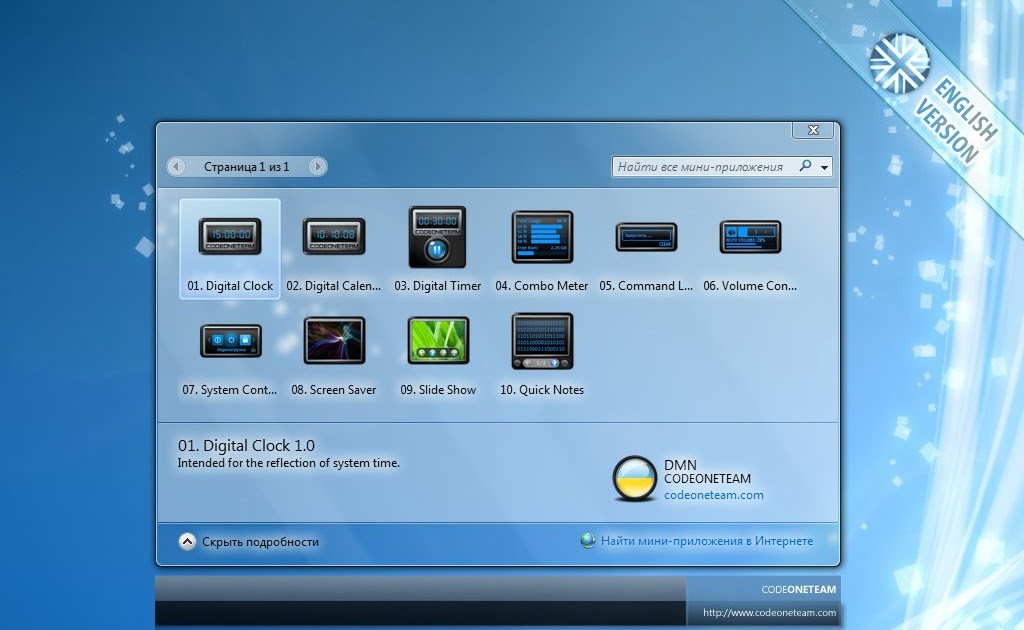
Task: Select the Combo Meter gadget icon
Action: tap(541, 237)
